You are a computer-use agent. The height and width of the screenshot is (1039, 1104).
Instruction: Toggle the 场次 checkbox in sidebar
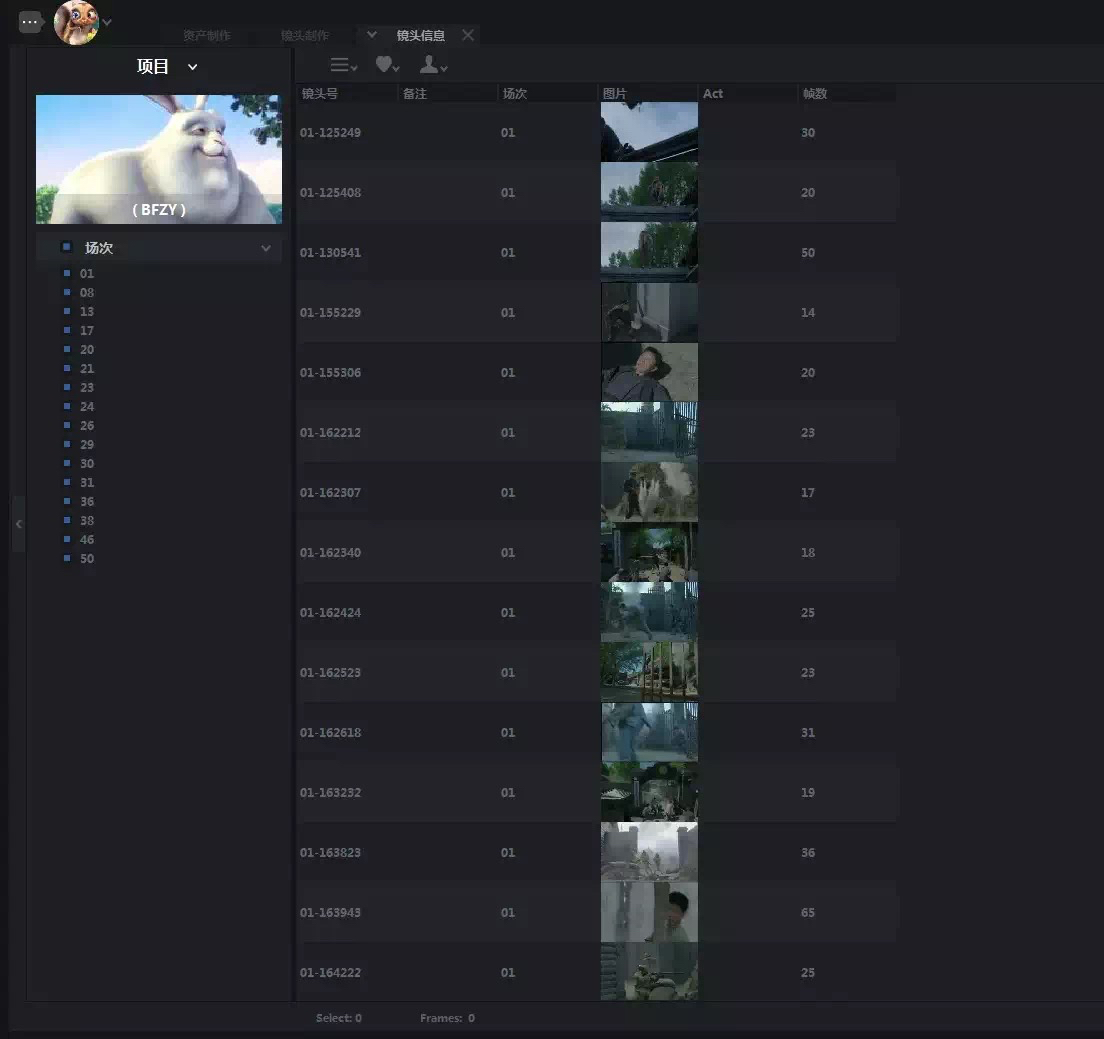pos(67,247)
